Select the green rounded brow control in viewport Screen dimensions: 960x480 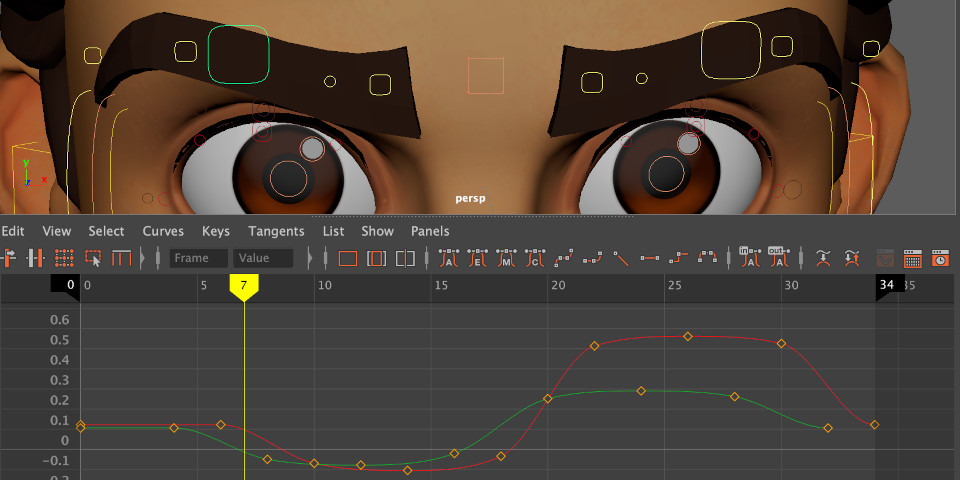pyautogui.click(x=239, y=54)
